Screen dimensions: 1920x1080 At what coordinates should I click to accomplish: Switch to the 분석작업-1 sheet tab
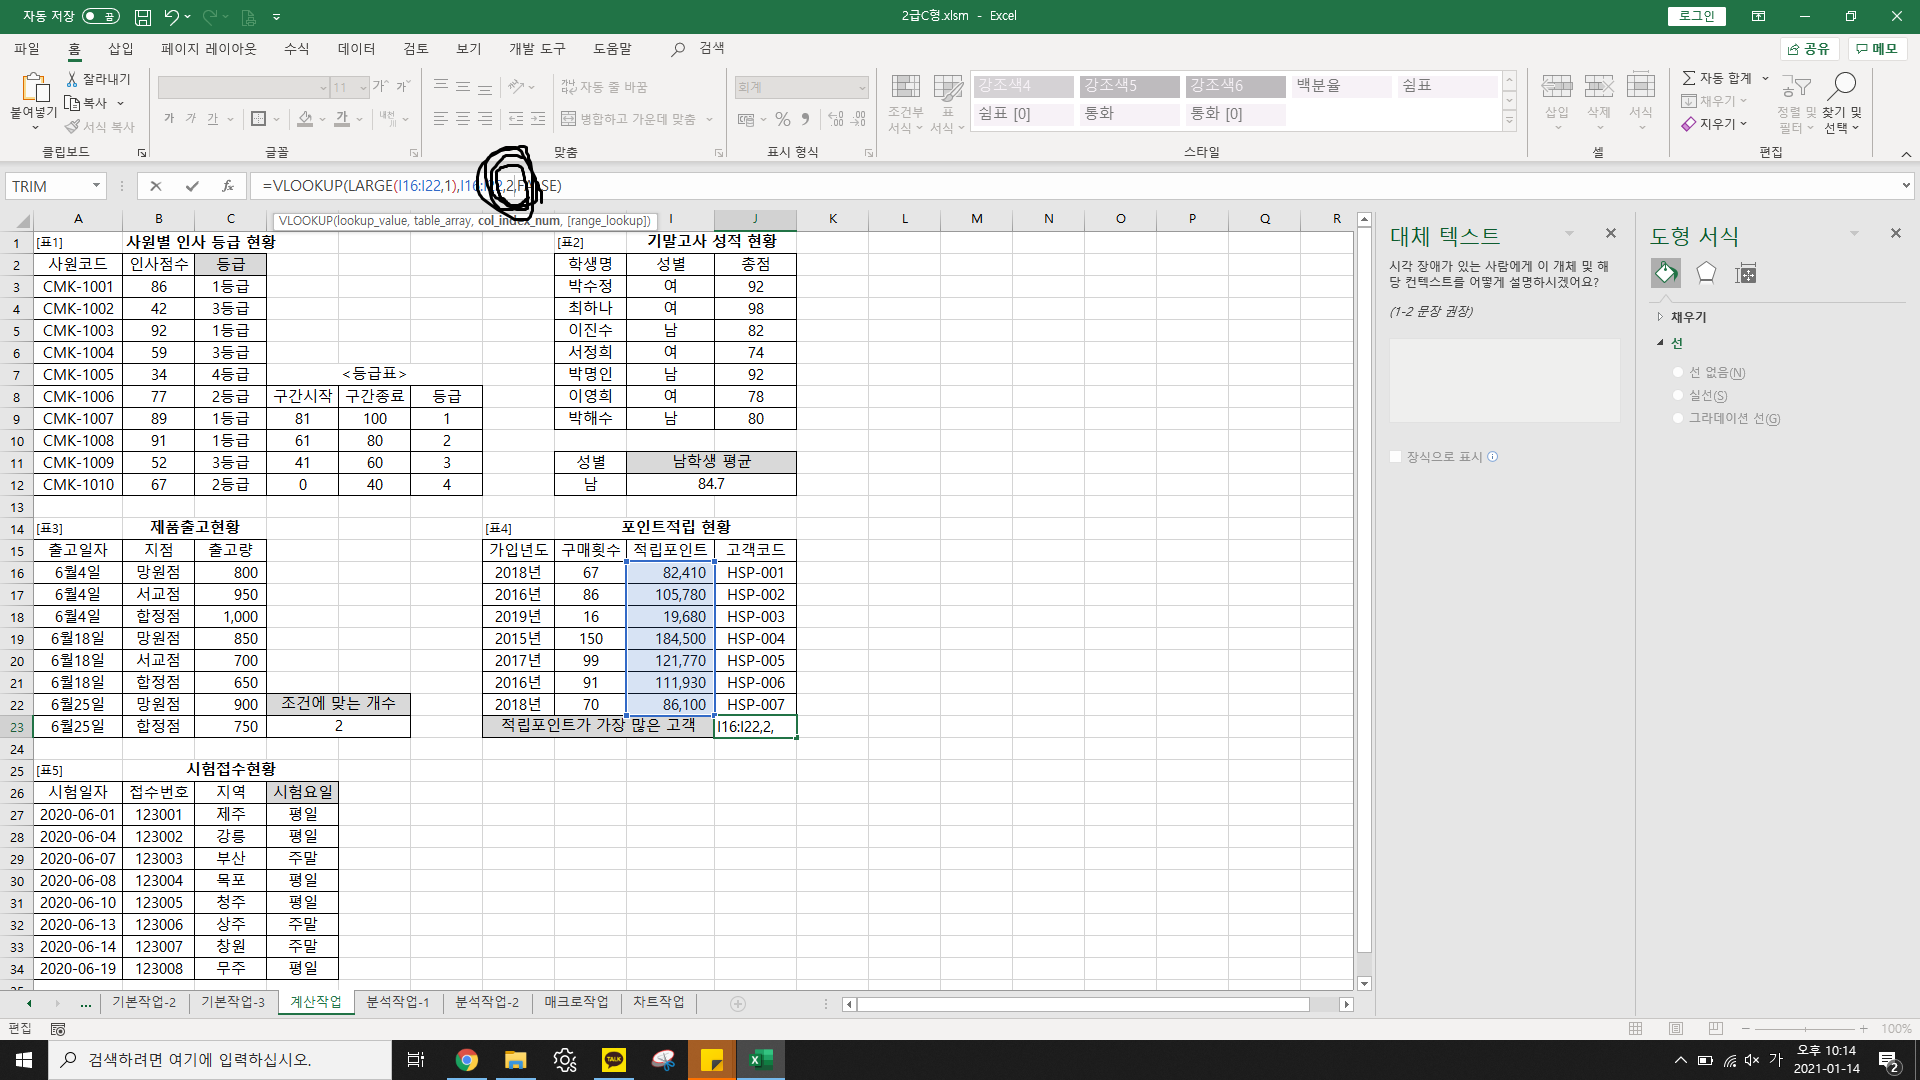(x=397, y=1003)
